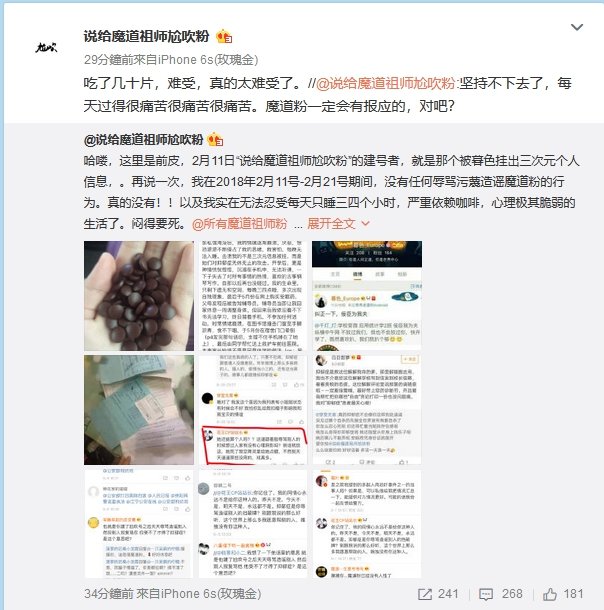Expand full text via 展开全文
This screenshot has height=610, width=604.
(x=331, y=224)
